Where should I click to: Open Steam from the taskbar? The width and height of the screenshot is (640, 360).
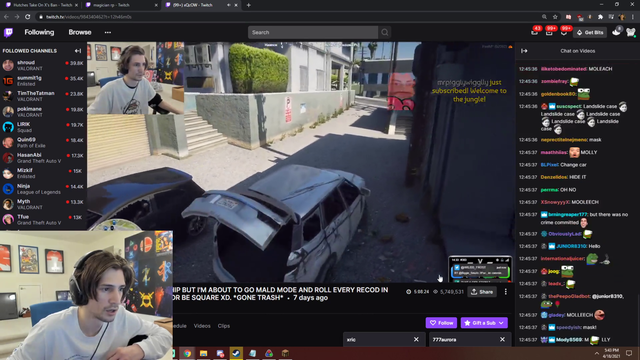(236, 353)
